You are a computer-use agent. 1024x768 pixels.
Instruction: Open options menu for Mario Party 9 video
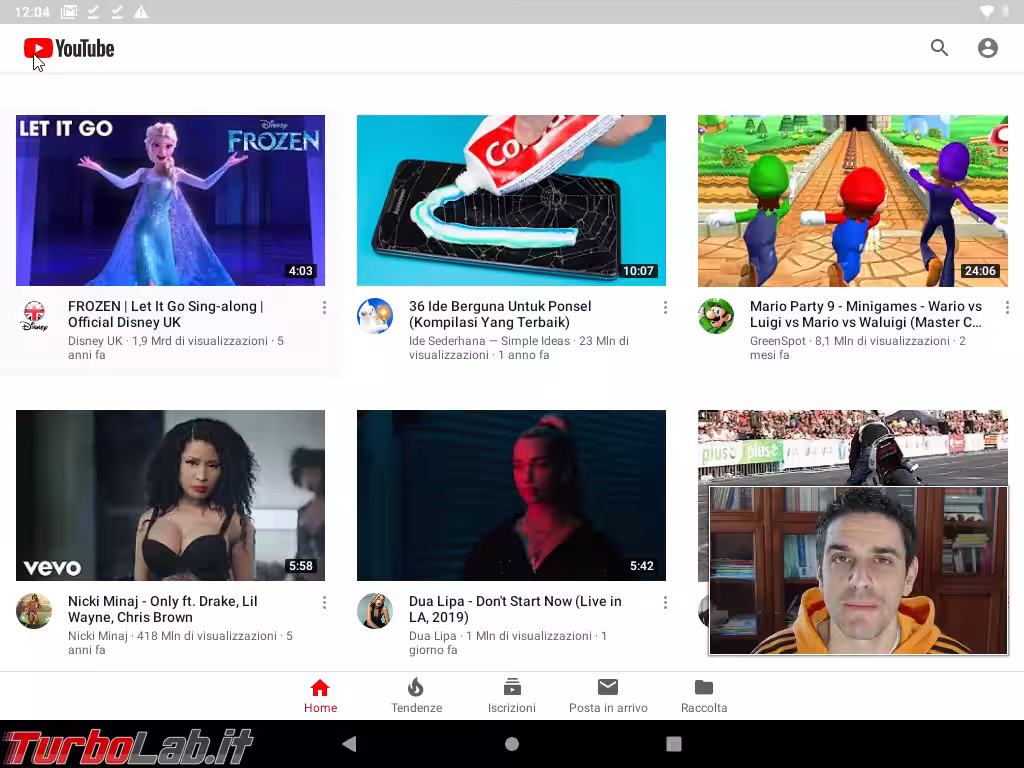[1006, 308]
